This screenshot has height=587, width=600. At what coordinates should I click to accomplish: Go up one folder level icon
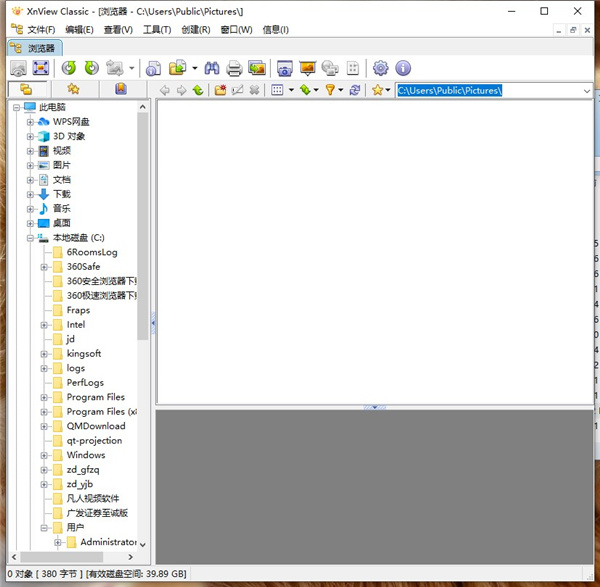tap(198, 90)
